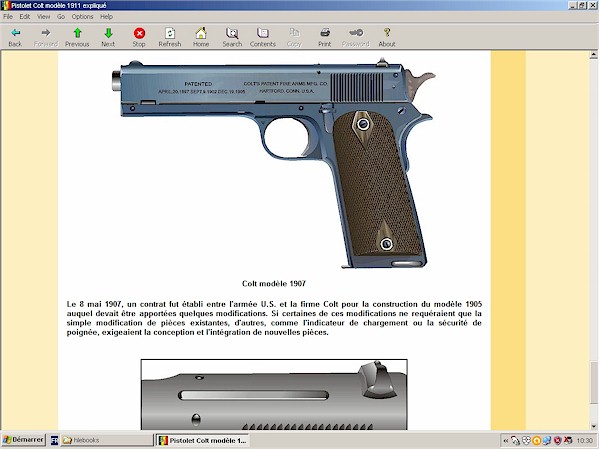The image size is (600, 450).
Task: Click the quick launch icon beside Démarrer
Action: click(54, 440)
